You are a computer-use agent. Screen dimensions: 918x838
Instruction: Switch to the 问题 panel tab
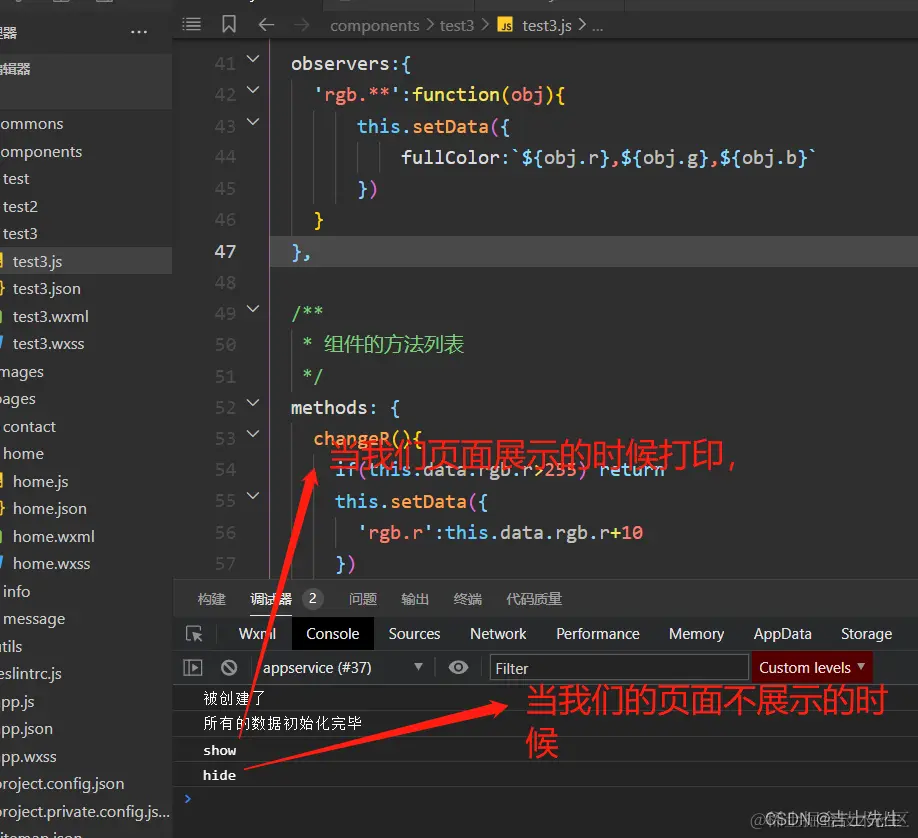[363, 599]
